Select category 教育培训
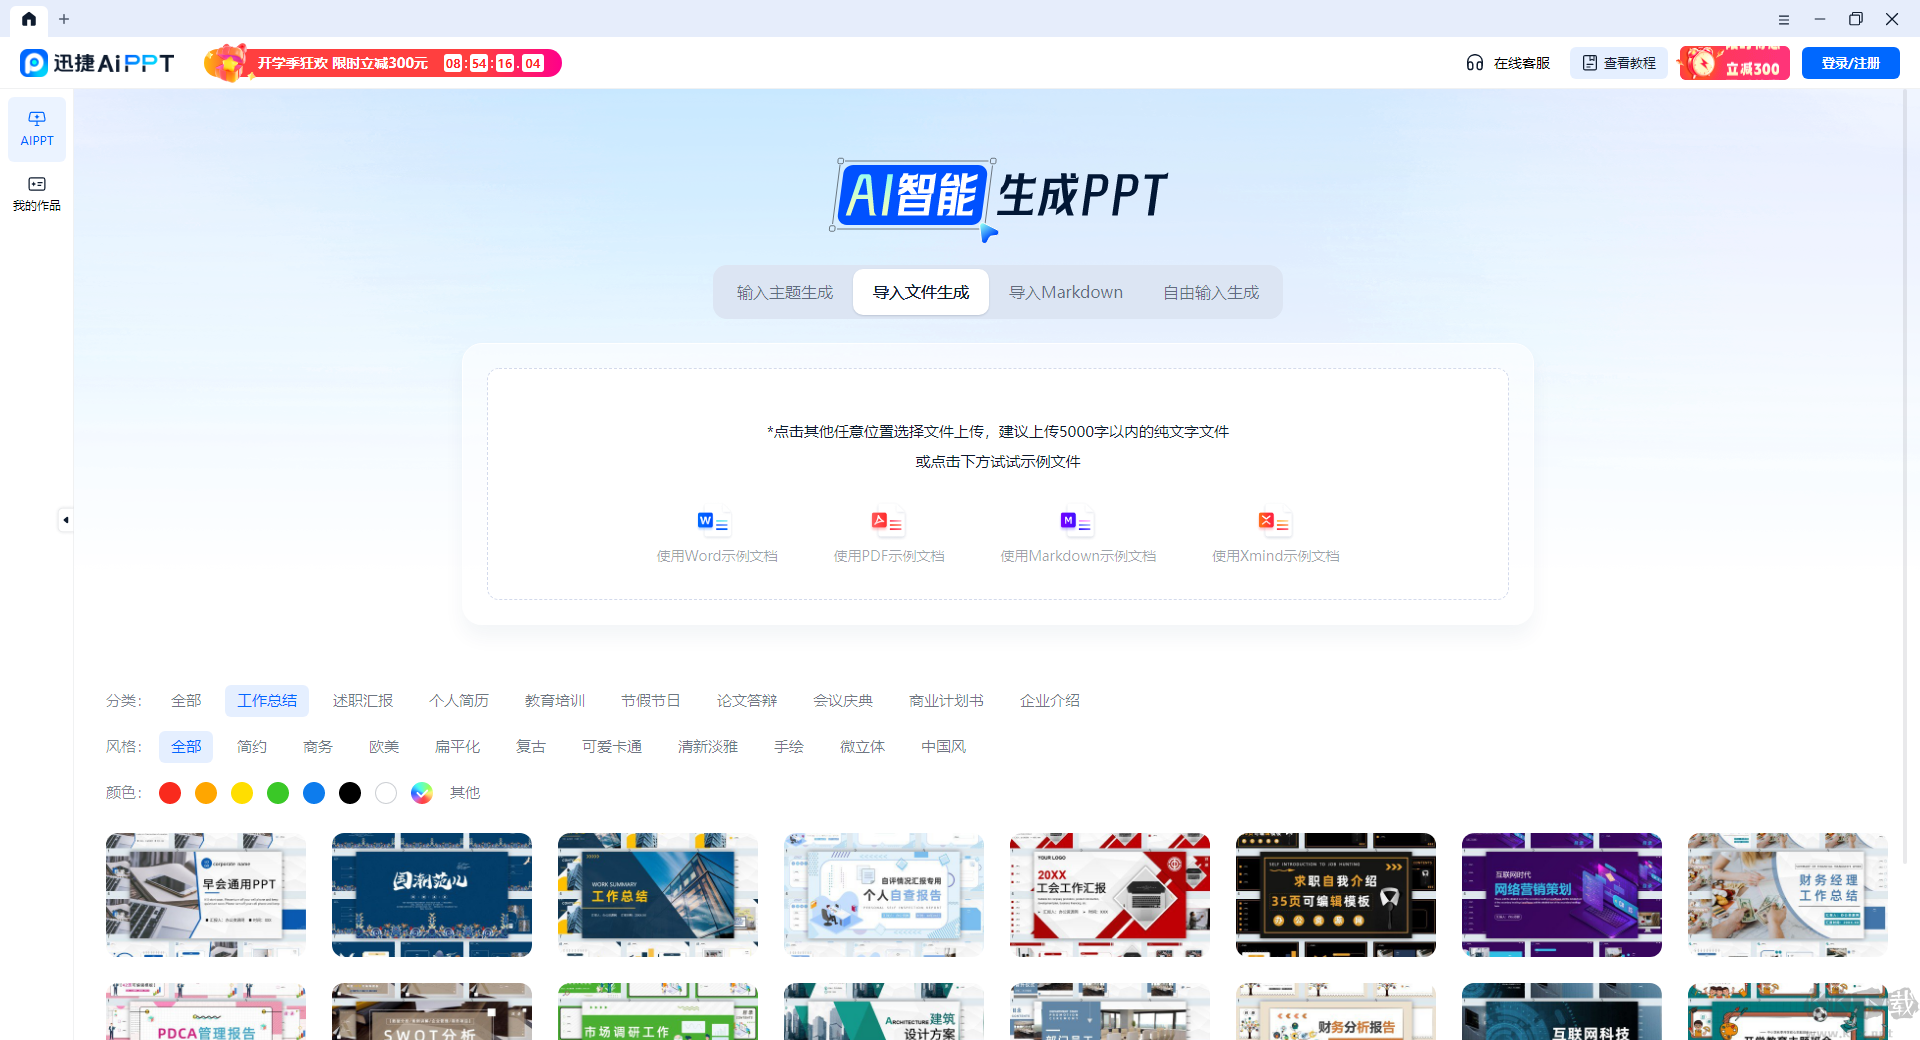The width and height of the screenshot is (1920, 1040). [x=555, y=701]
